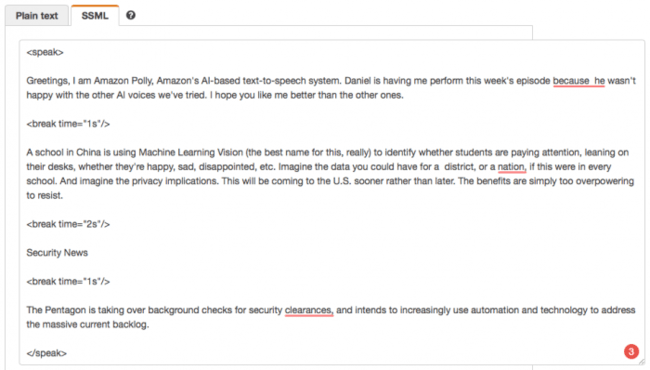Select the SSML tab
This screenshot has width=650, height=370.
point(95,16)
